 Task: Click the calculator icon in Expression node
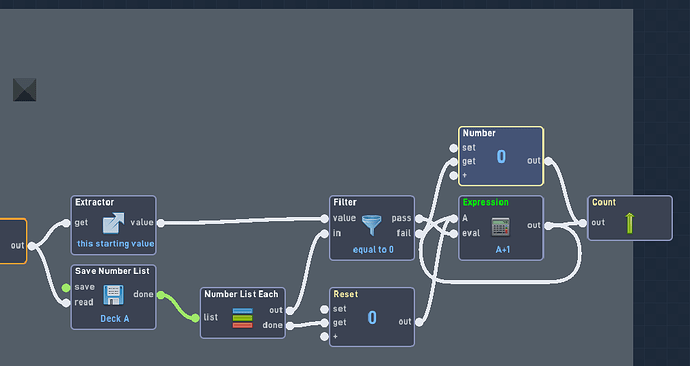(x=501, y=227)
